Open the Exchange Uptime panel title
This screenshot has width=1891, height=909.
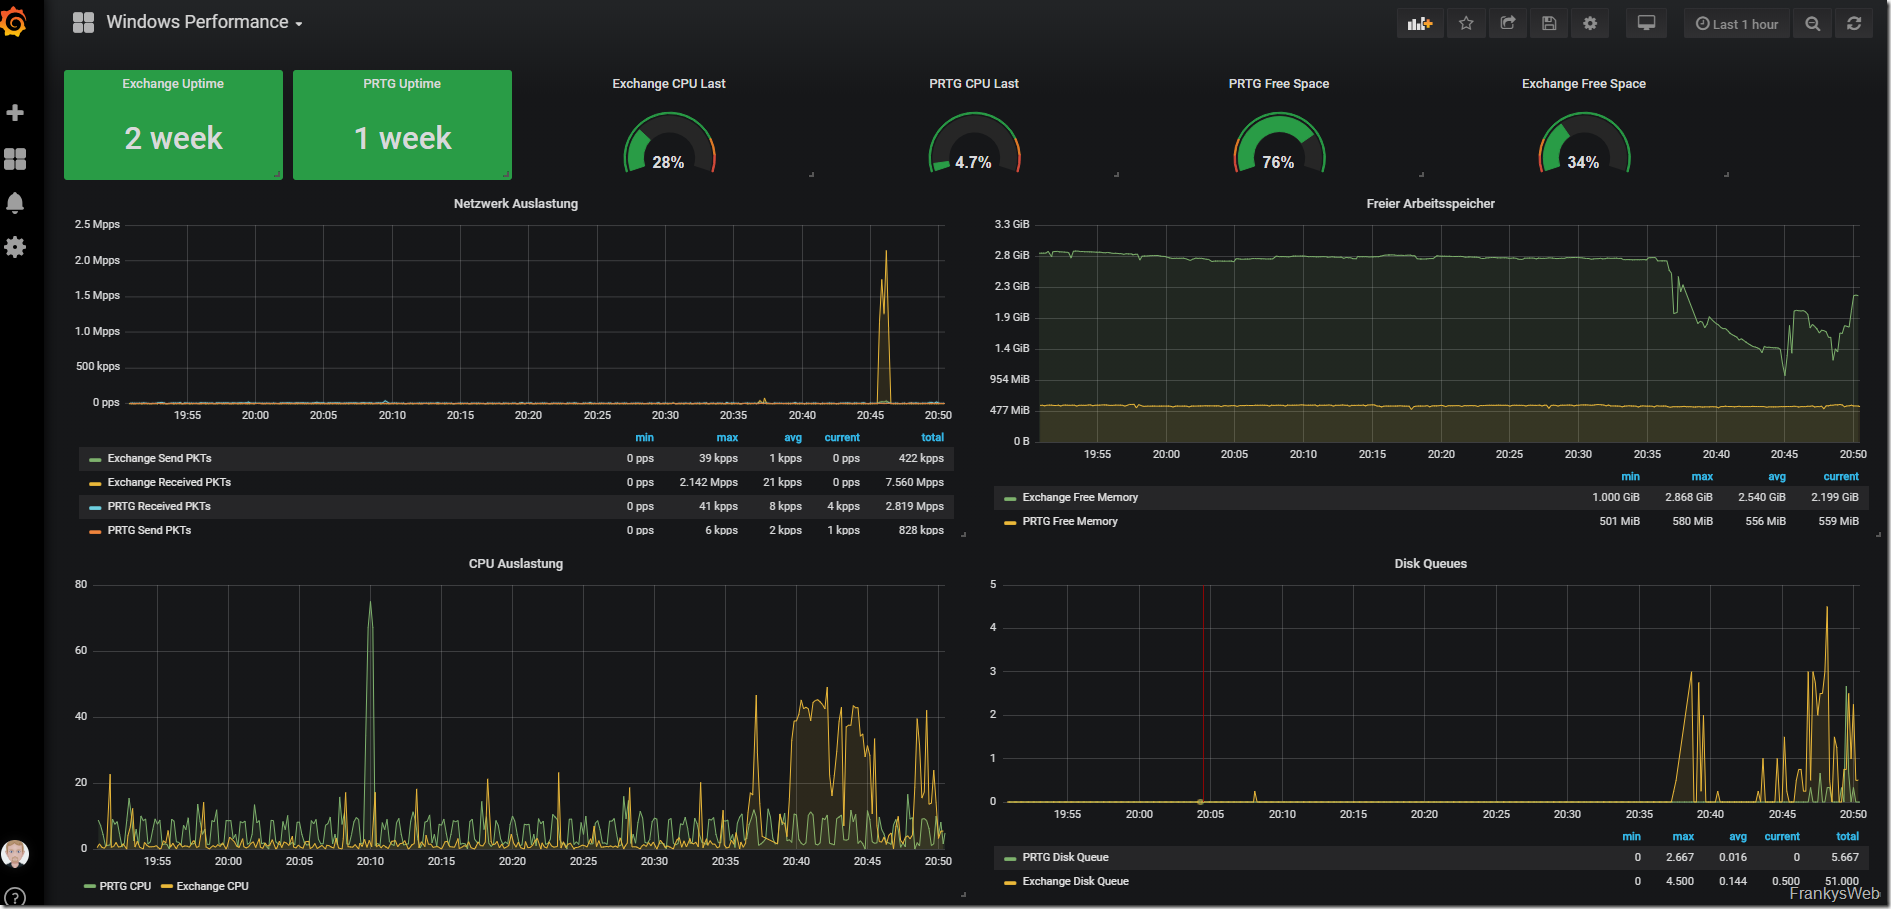click(173, 84)
